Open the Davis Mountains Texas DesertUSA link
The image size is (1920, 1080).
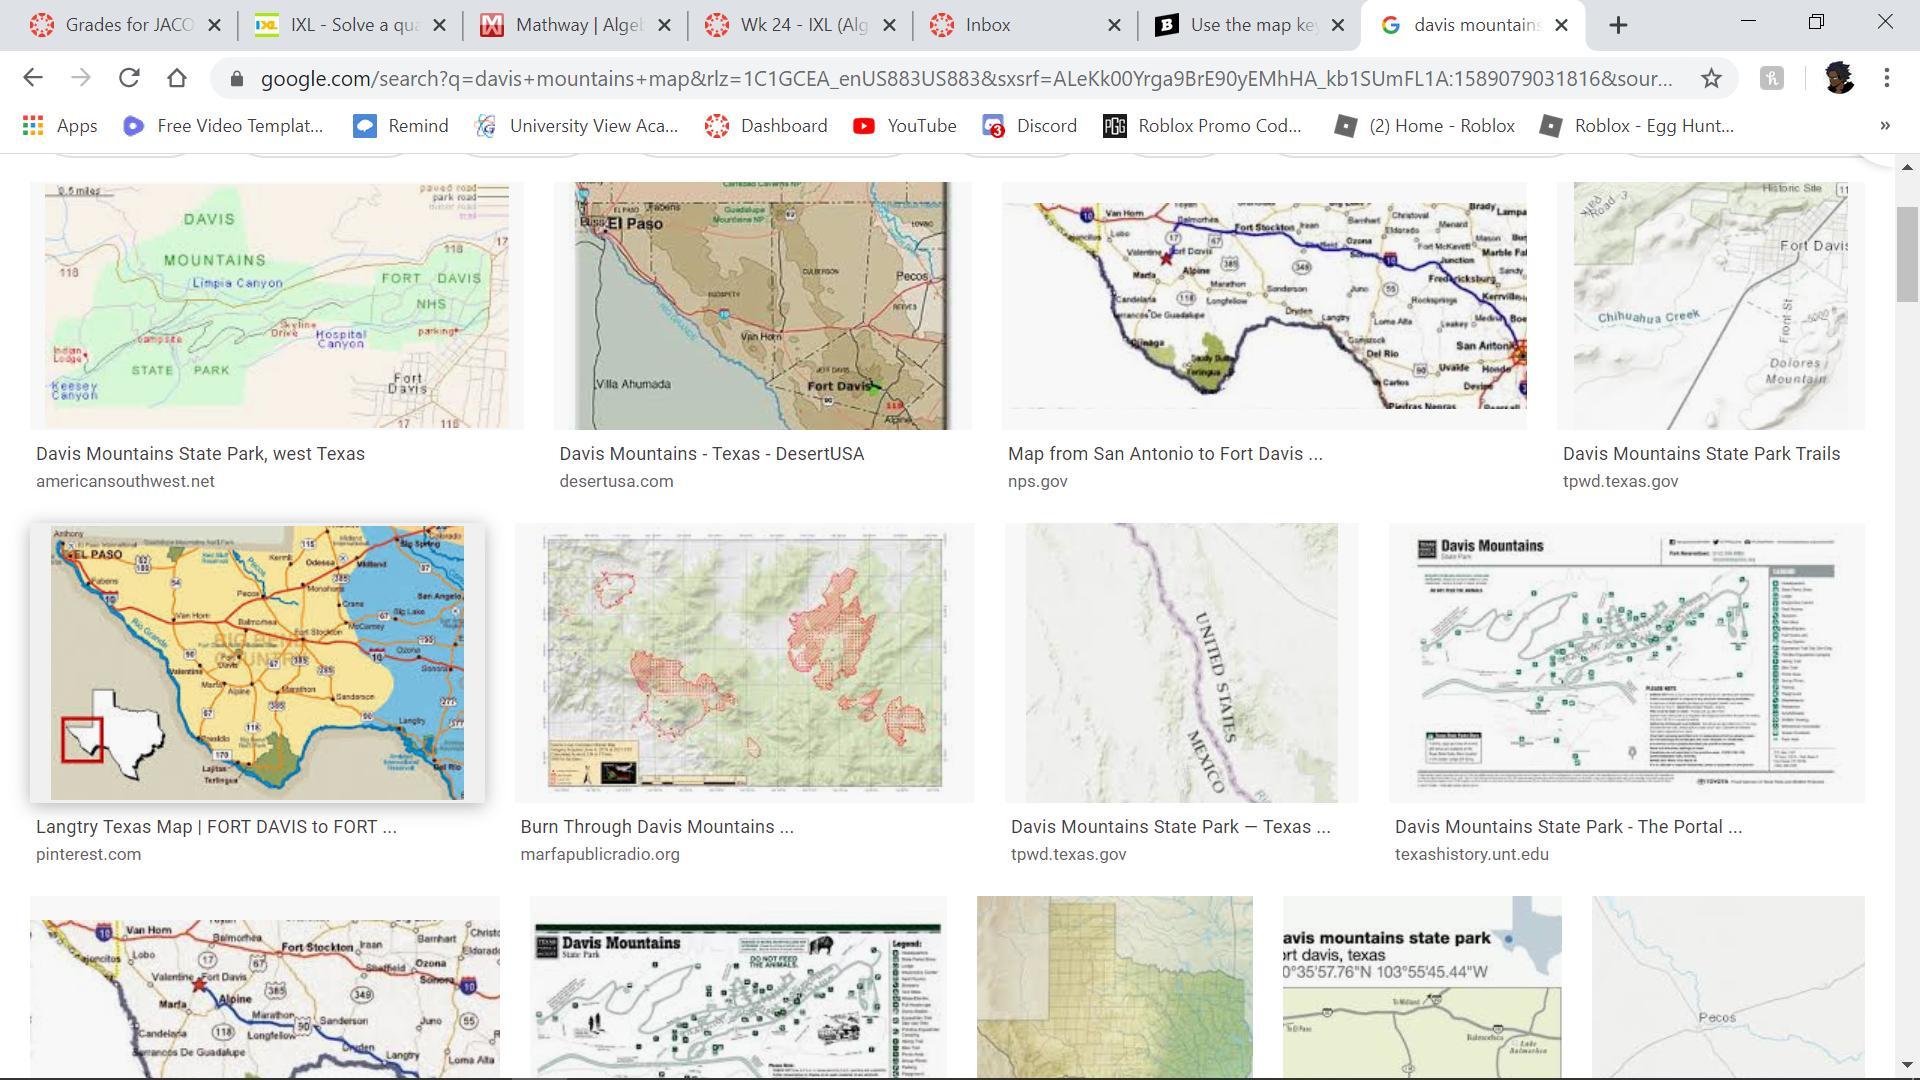[x=711, y=454]
